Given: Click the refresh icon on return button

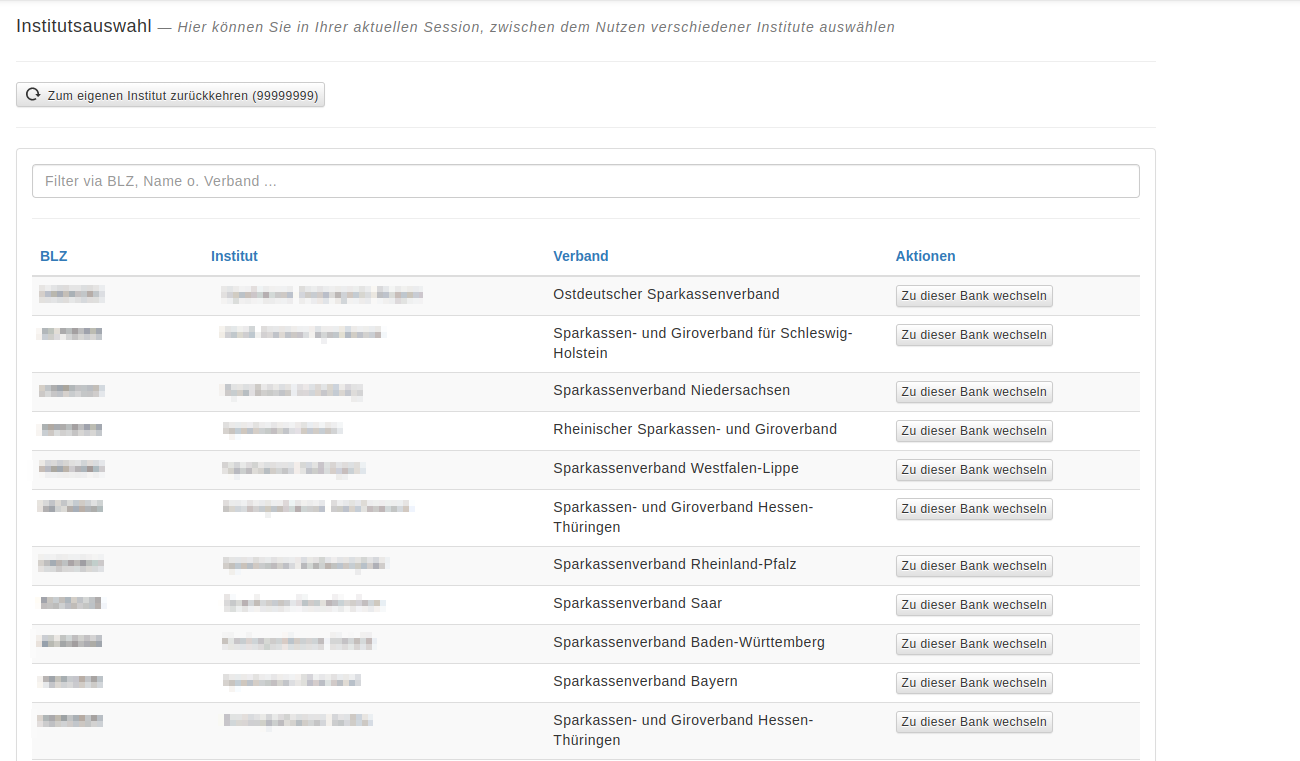Looking at the screenshot, I should pos(33,95).
